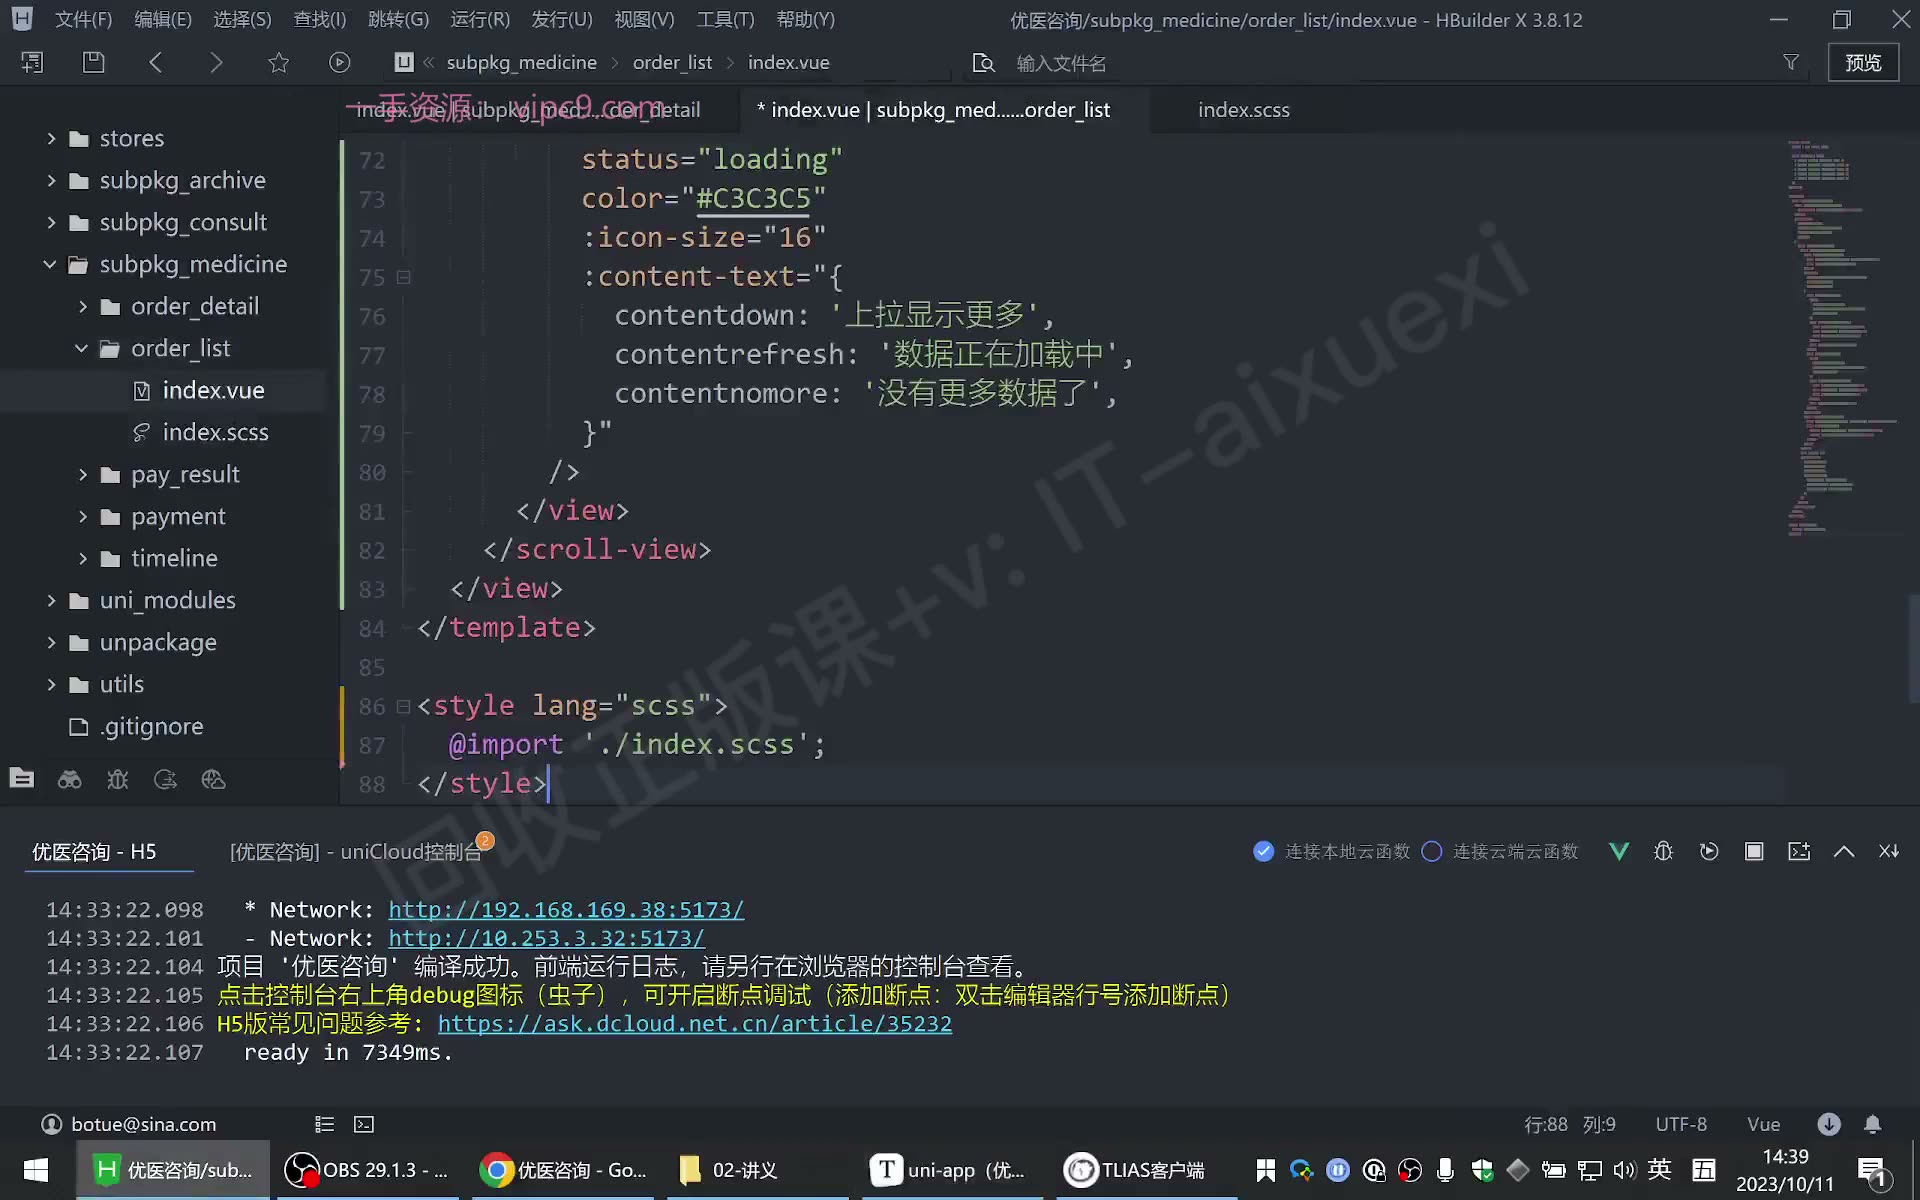Expand the pay_result folder

coord(83,474)
